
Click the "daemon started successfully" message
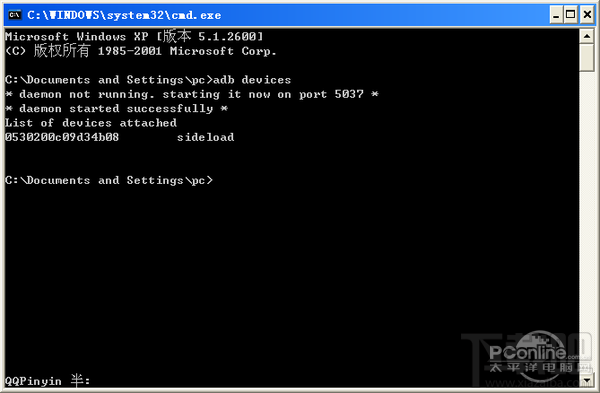pyautogui.click(x=116, y=109)
